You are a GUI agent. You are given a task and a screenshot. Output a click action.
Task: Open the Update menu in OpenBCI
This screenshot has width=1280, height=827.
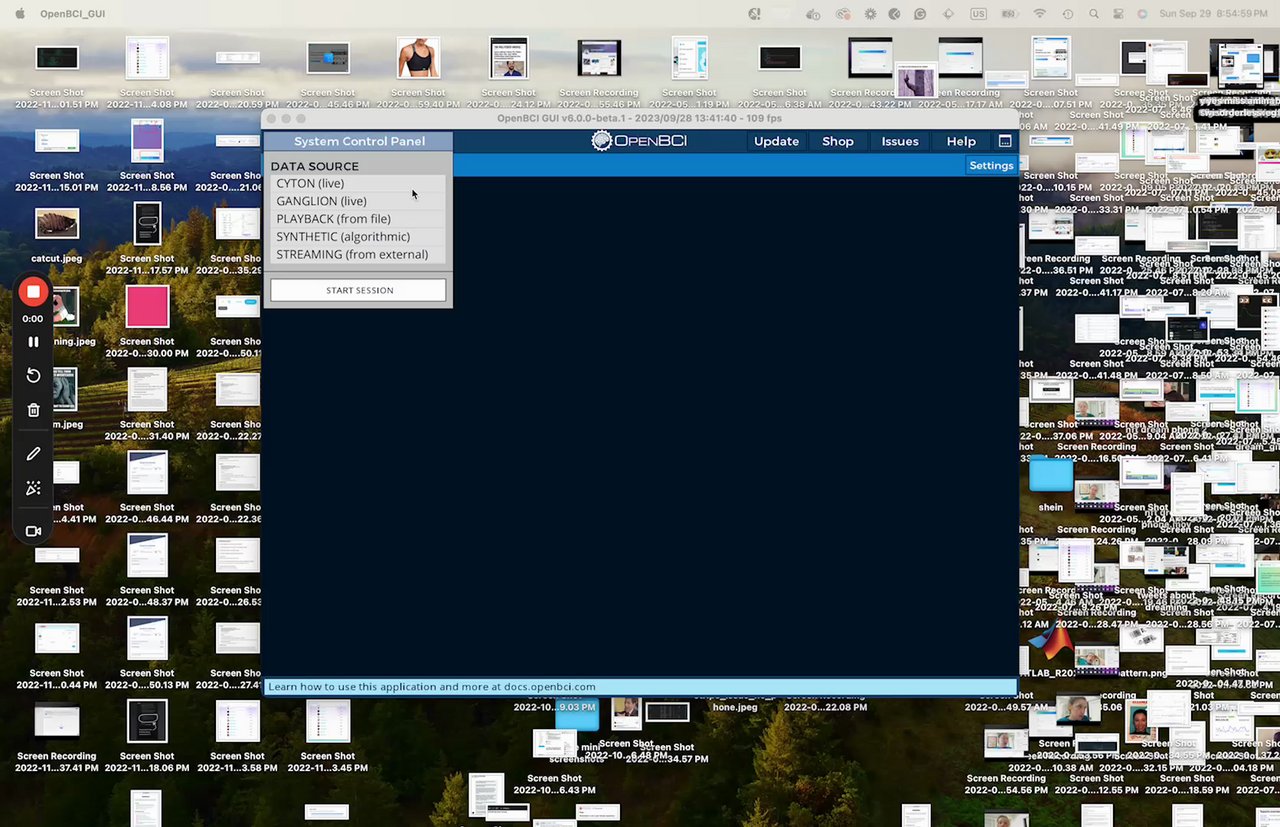point(776,141)
